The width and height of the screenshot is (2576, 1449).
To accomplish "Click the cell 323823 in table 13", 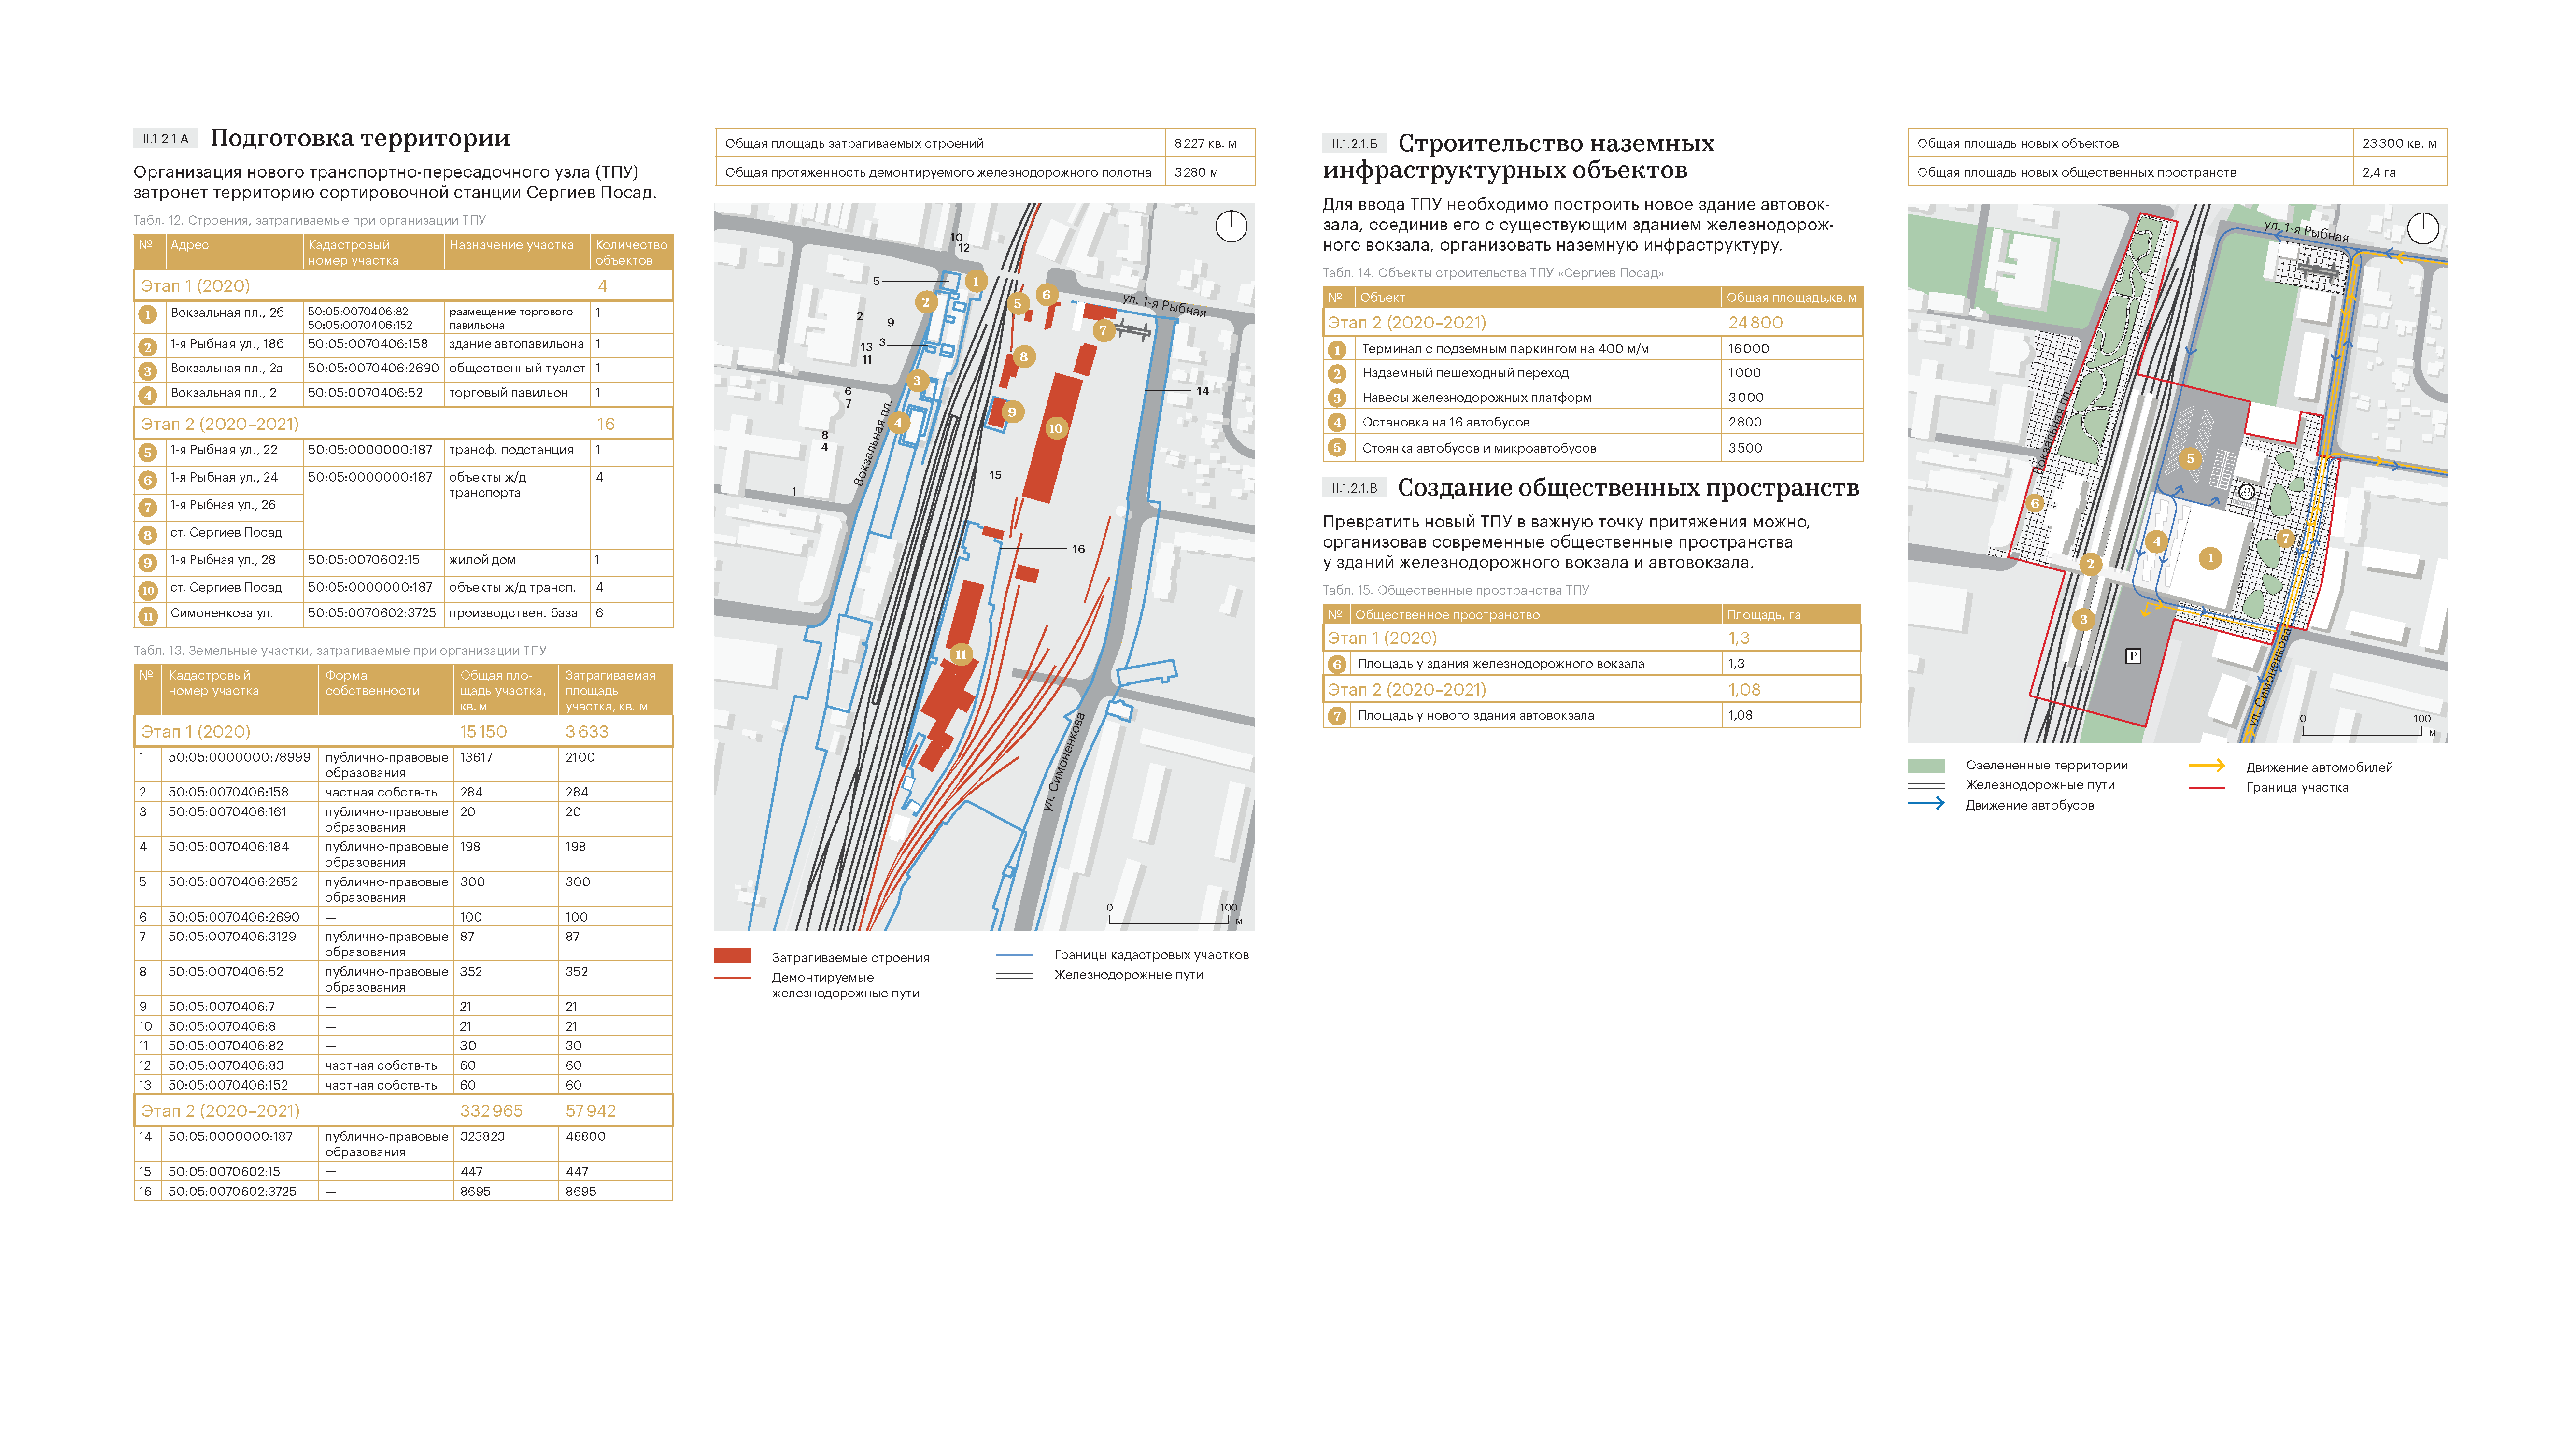I will 482,1136.
